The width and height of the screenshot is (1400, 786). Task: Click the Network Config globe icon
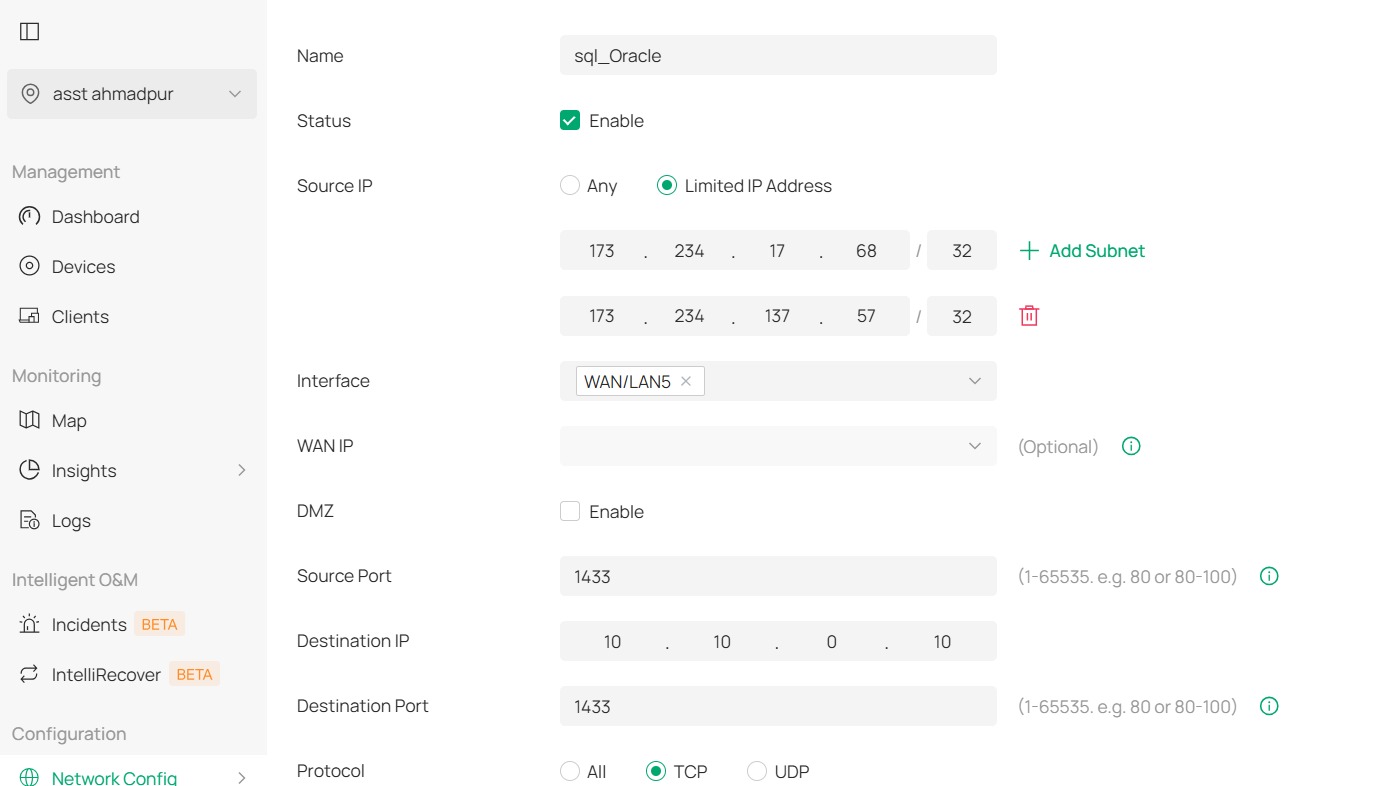point(30,778)
